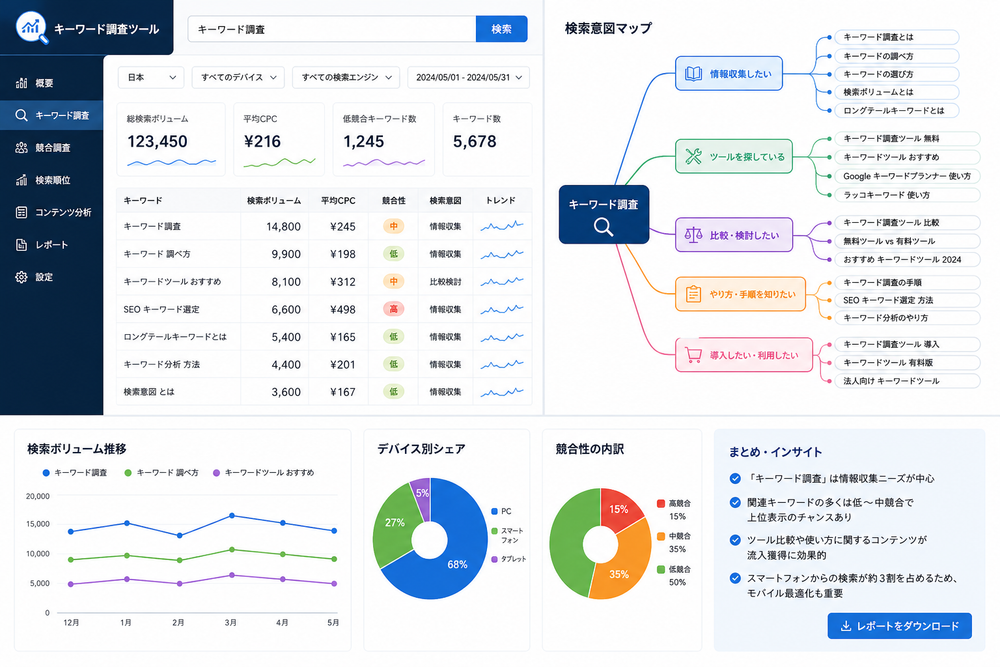
Task: Click the 総検索ボリューム 123,450 stat card
Action: (171, 139)
